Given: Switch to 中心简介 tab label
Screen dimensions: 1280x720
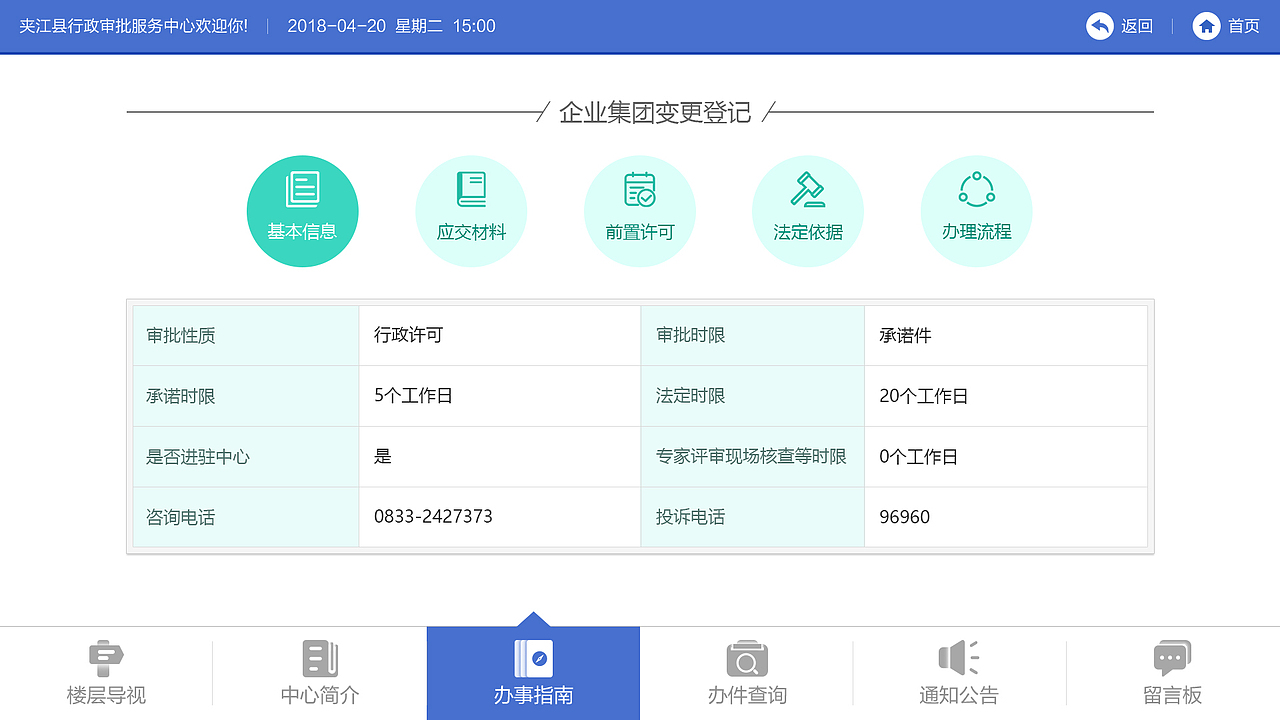Looking at the screenshot, I should click(x=320, y=695).
